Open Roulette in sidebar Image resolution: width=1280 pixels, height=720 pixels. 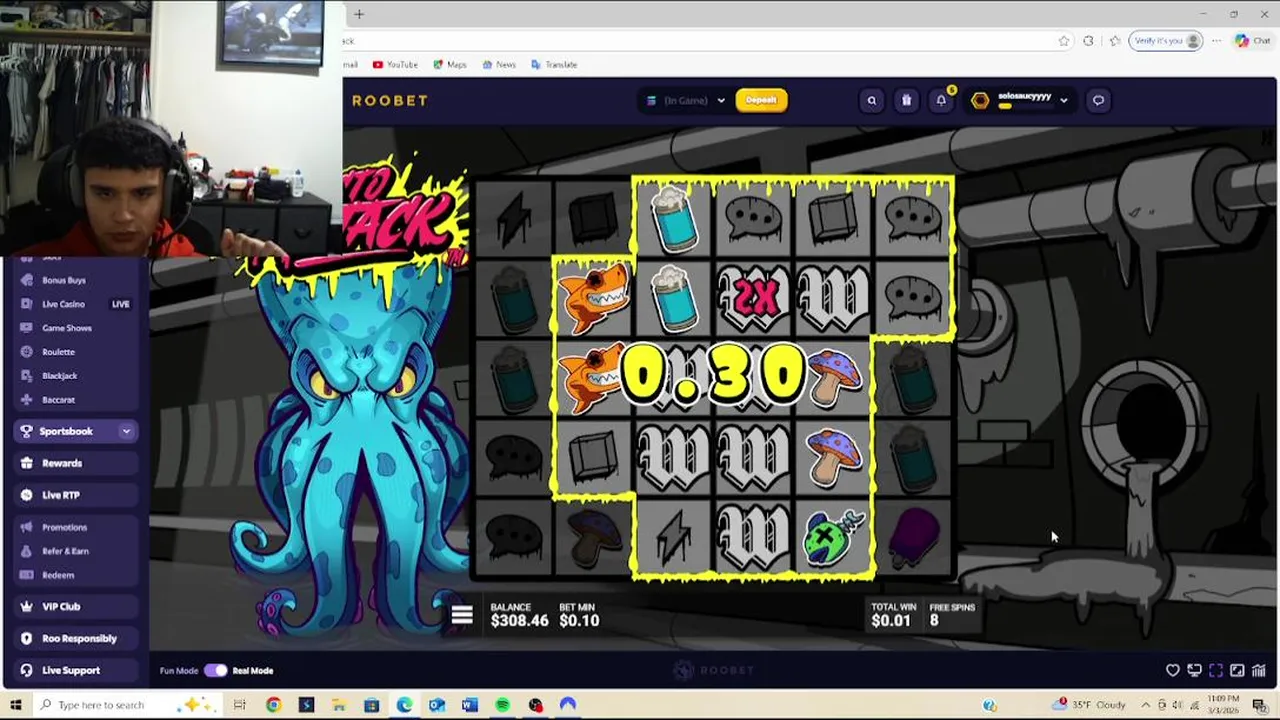[58, 352]
